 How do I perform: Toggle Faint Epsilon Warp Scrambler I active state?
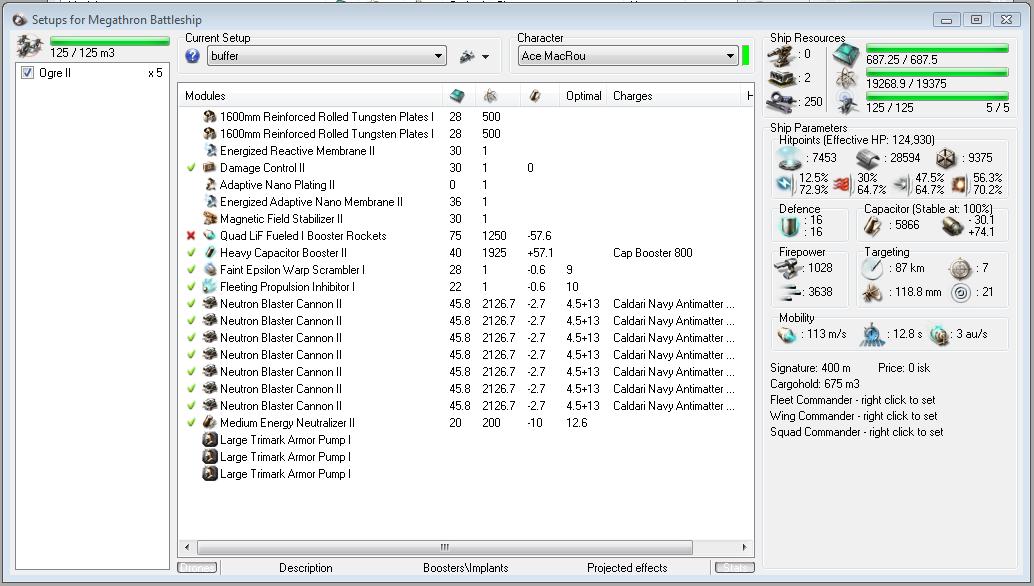191,270
